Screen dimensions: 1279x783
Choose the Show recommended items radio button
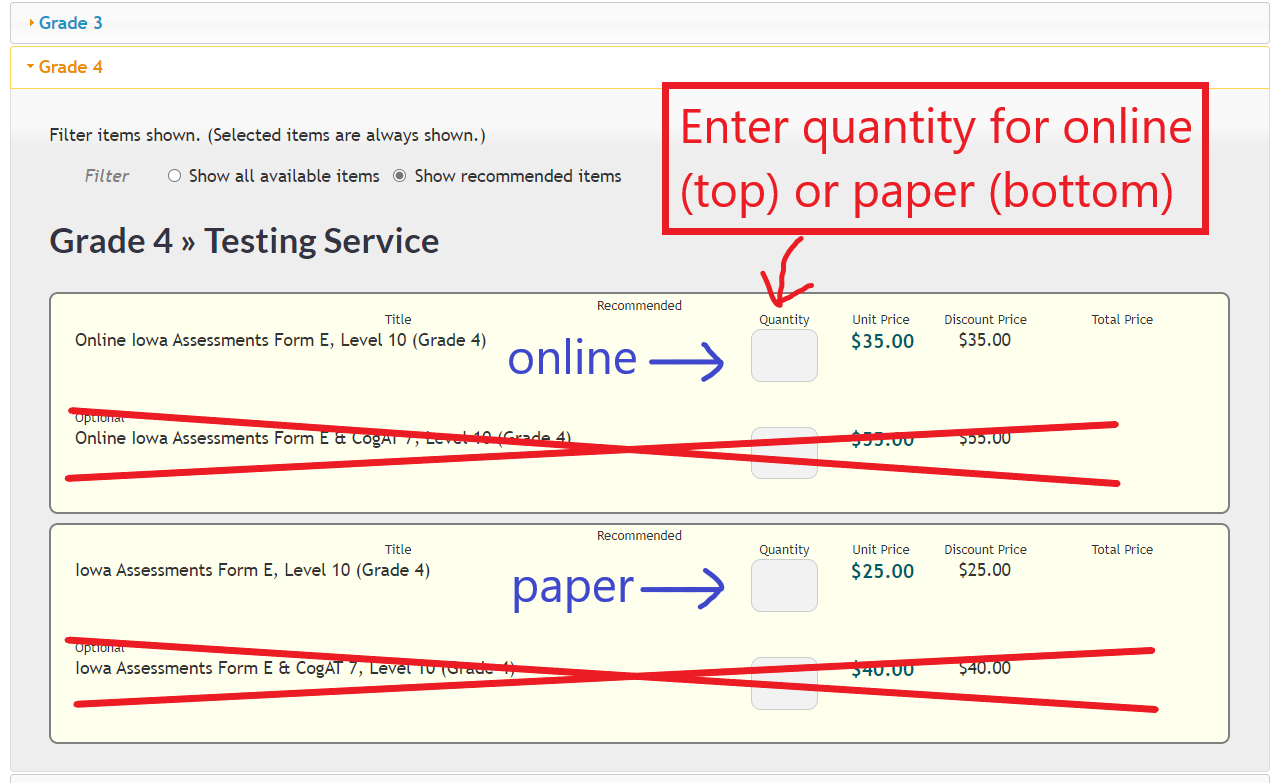(x=400, y=176)
